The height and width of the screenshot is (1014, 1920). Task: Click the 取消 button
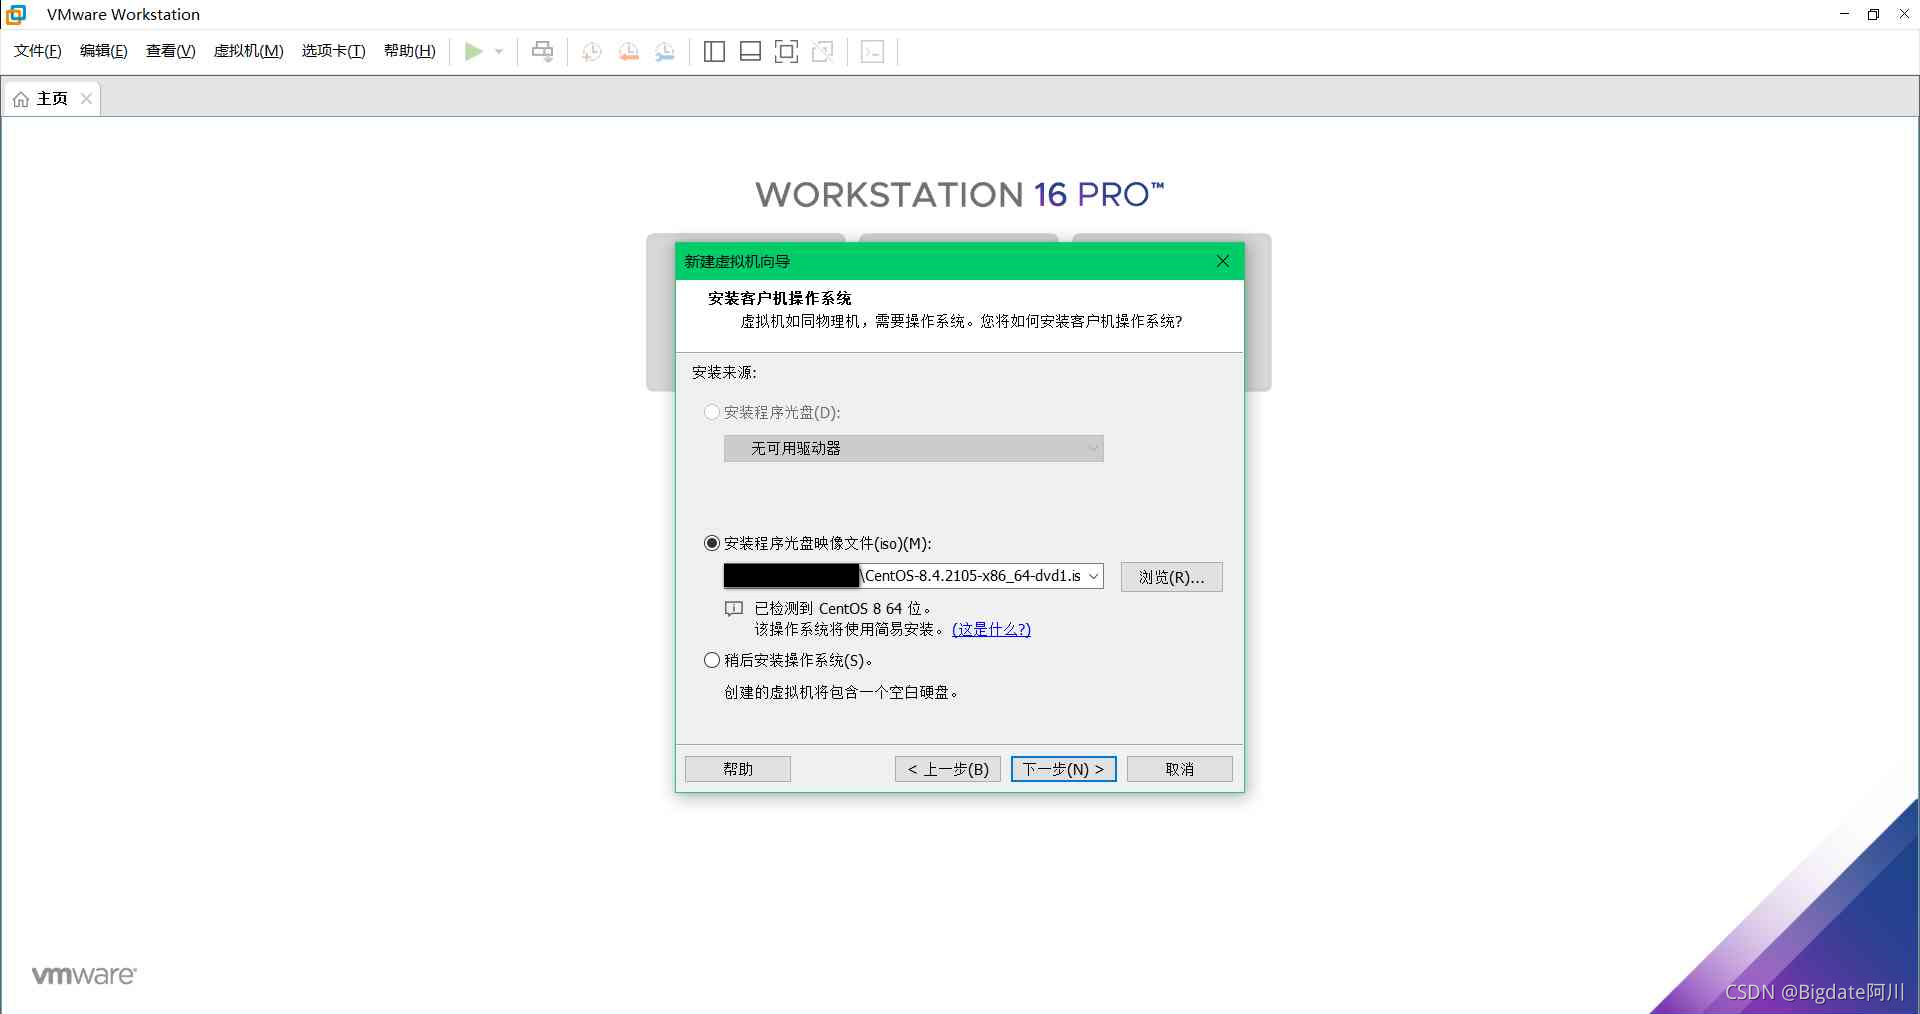[1180, 769]
